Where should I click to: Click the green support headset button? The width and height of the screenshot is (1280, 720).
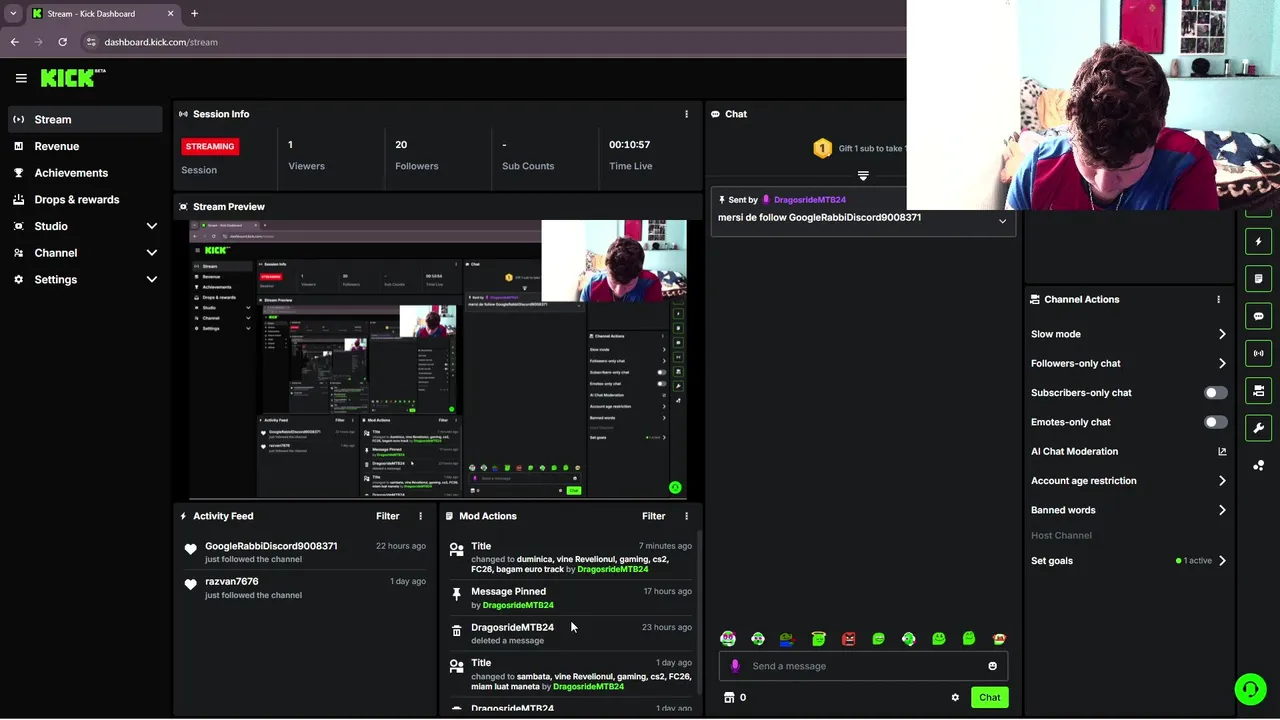coord(1249,689)
